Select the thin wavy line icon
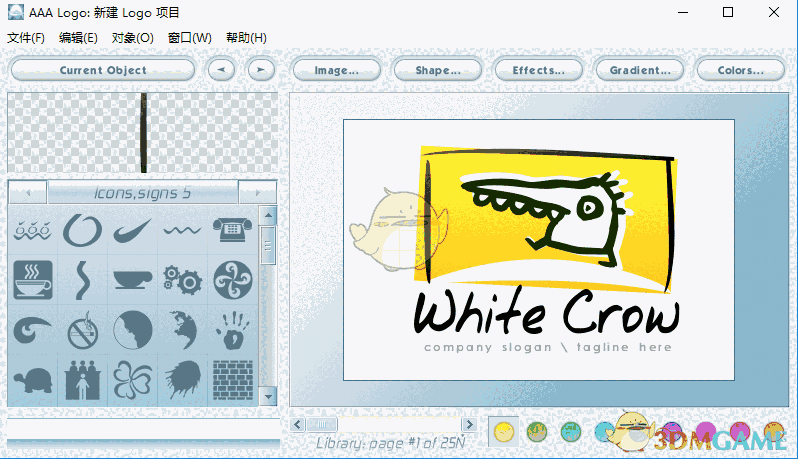This screenshot has height=459, width=798. [x=182, y=231]
